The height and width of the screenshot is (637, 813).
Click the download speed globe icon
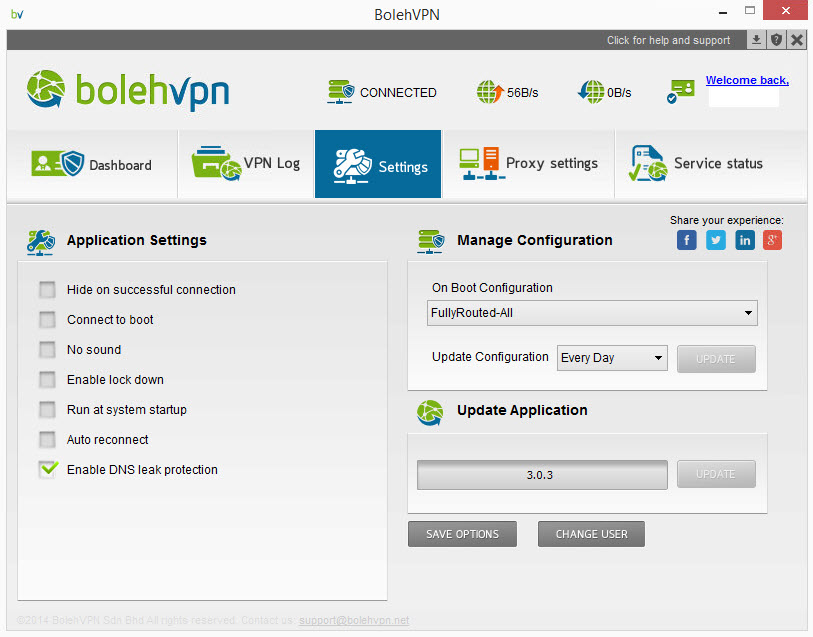591,92
